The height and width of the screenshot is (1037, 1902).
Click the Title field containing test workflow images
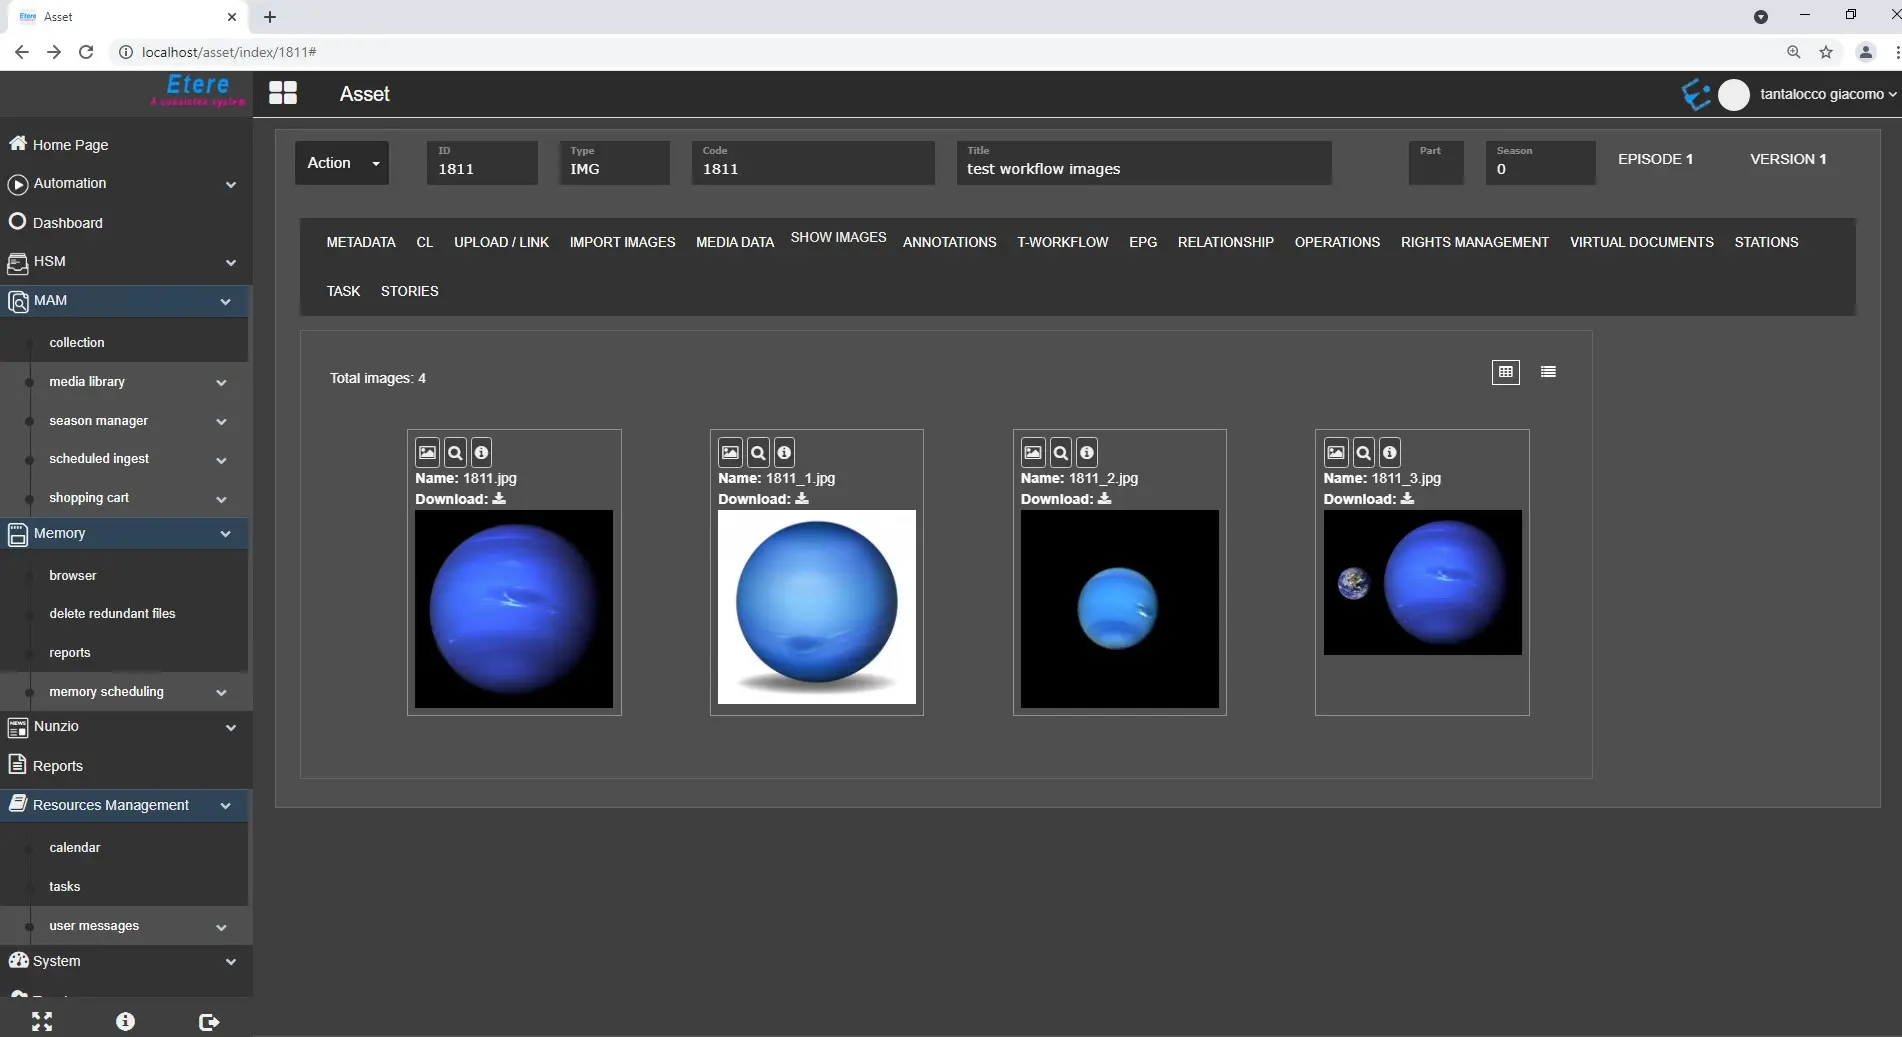pos(1143,169)
